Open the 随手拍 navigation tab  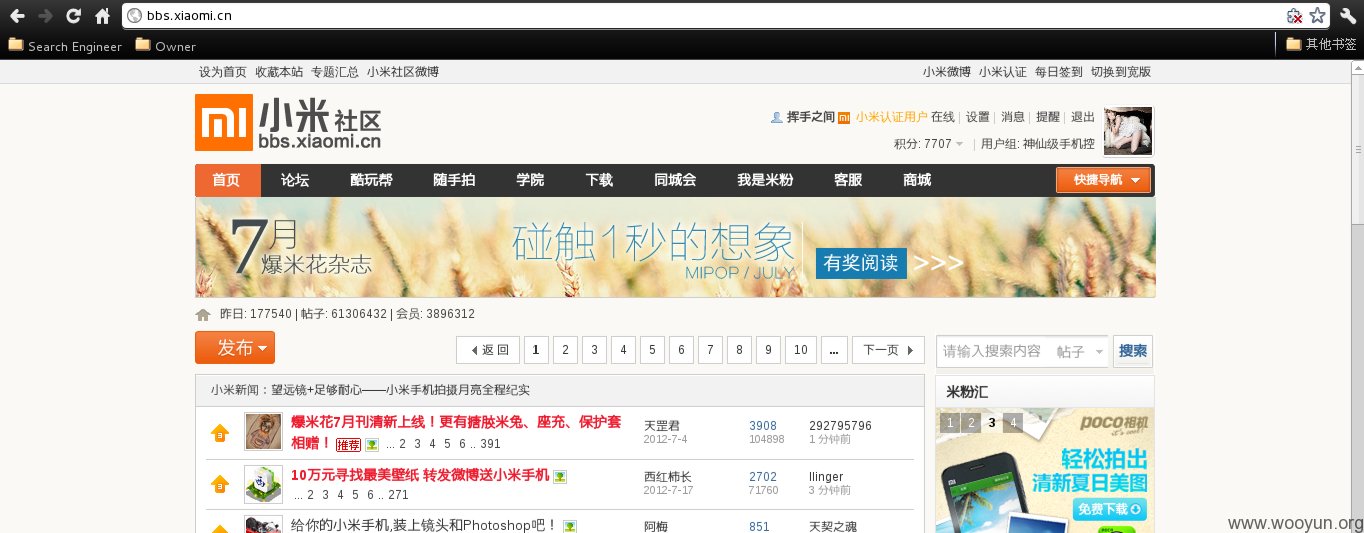click(x=454, y=180)
